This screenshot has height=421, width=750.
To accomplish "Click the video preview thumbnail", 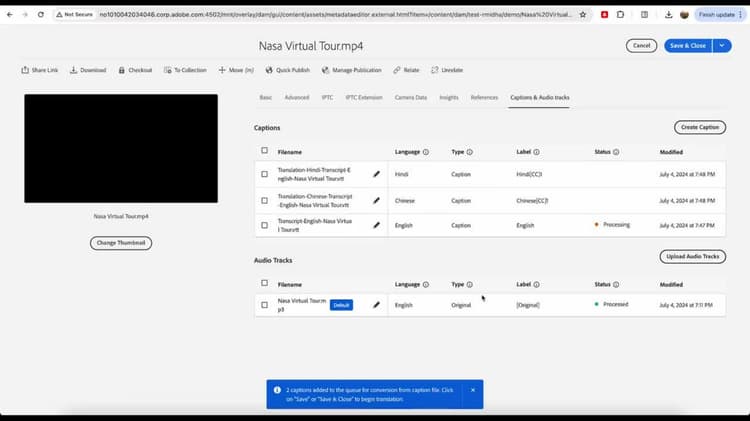I will pyautogui.click(x=121, y=148).
